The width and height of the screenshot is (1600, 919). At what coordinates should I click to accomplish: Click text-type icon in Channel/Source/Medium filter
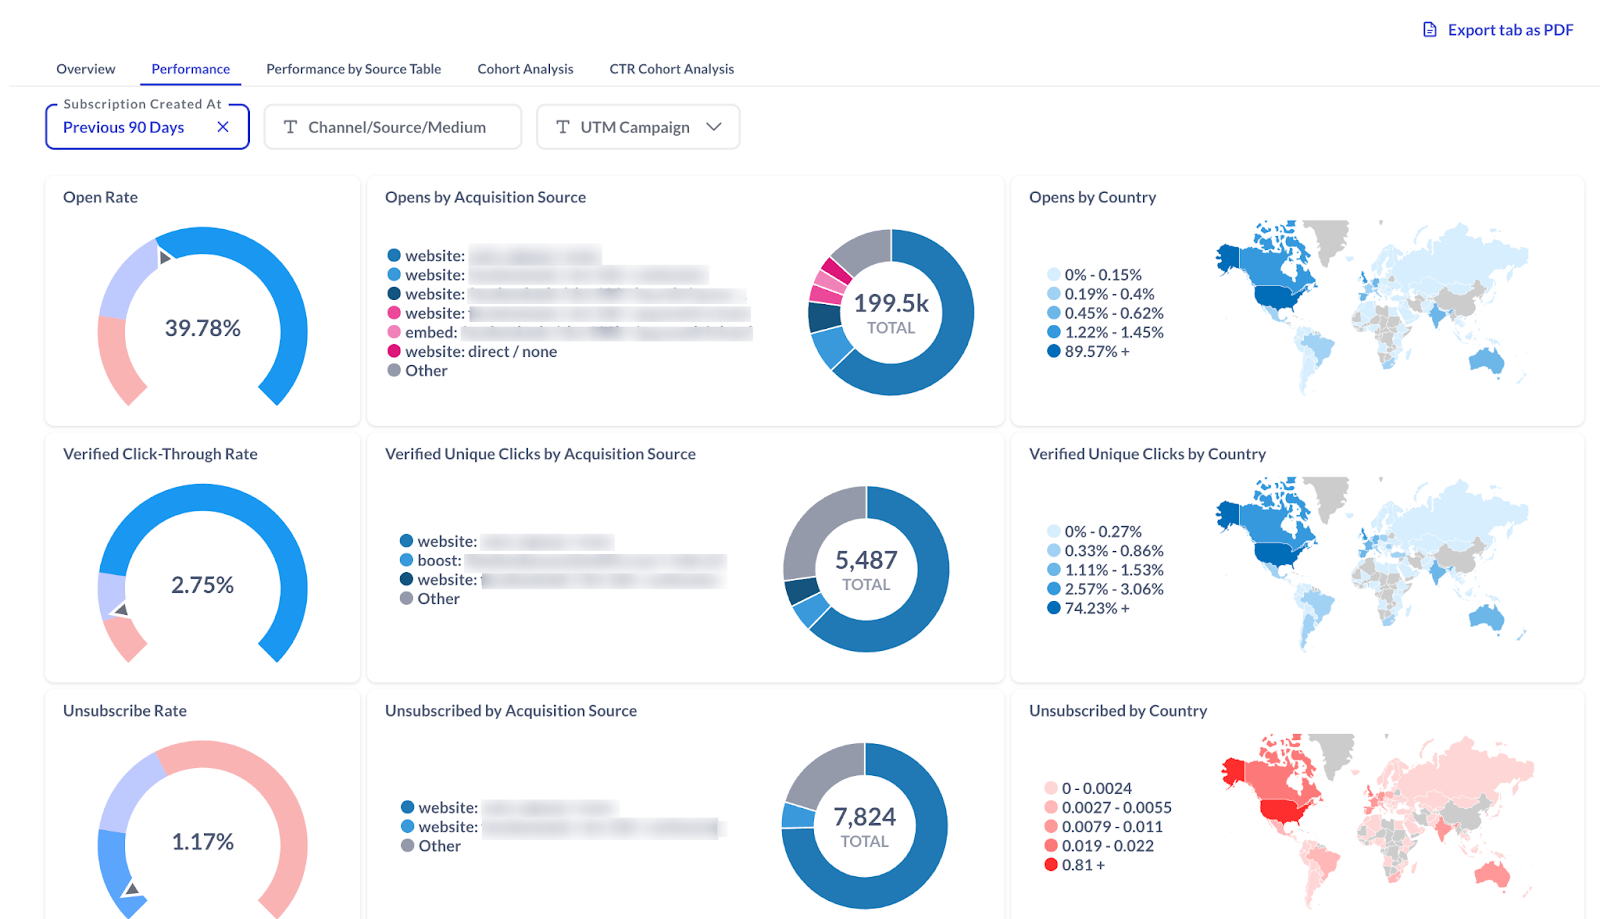(290, 127)
